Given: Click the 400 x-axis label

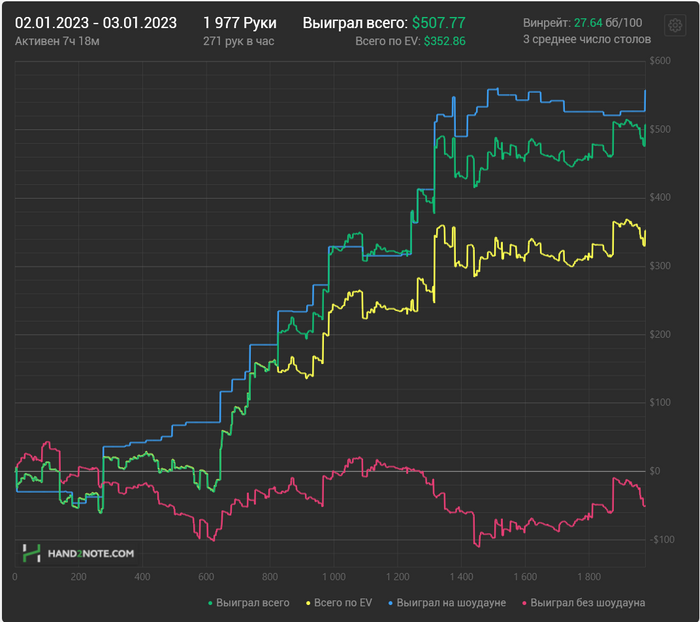Looking at the screenshot, I should coord(142,577).
